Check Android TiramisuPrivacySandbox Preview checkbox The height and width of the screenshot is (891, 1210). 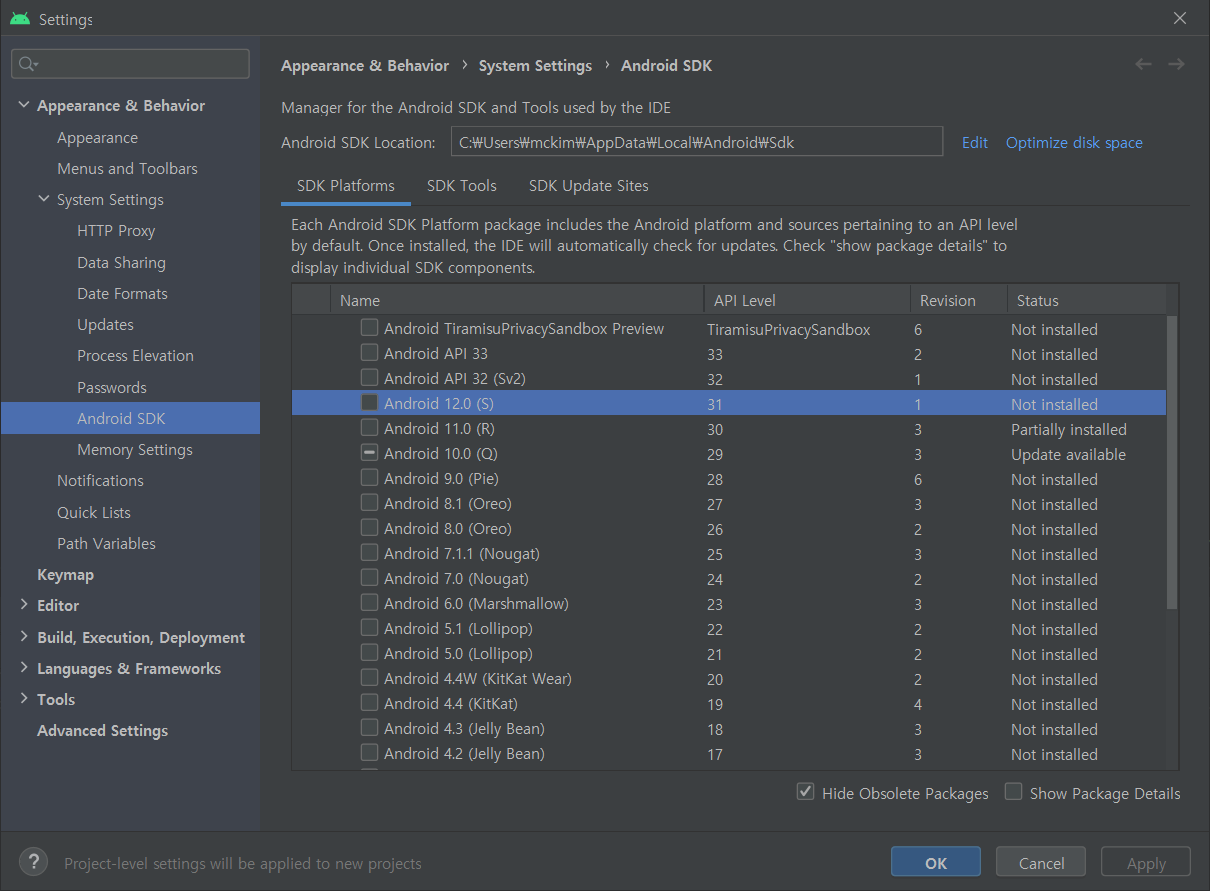click(x=370, y=327)
